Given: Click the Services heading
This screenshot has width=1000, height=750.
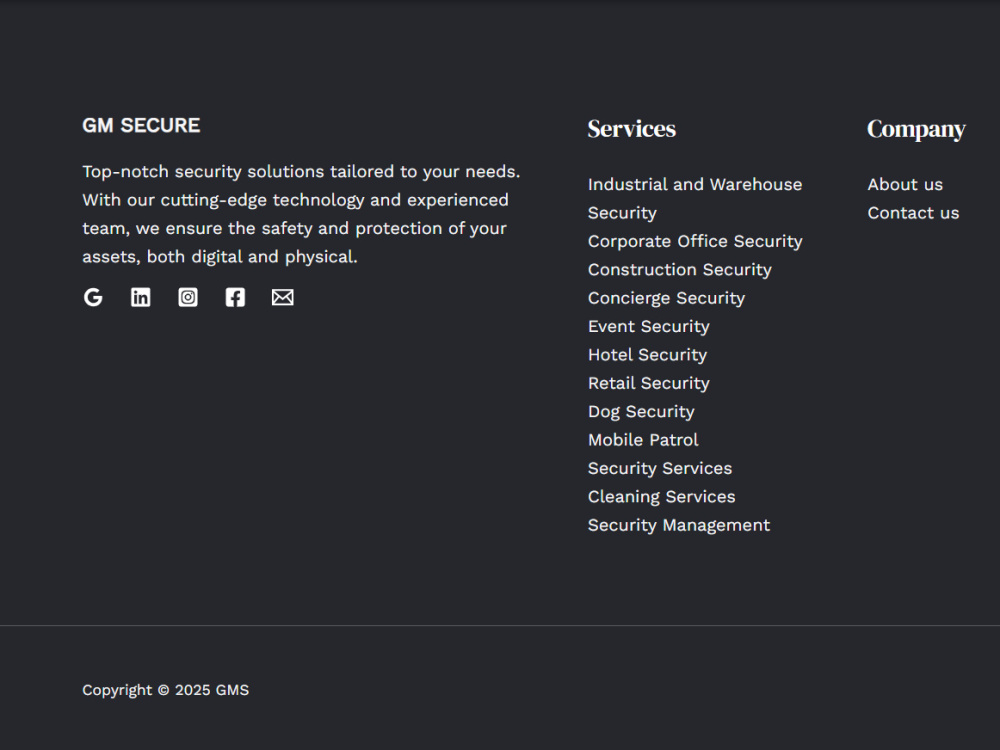Looking at the screenshot, I should [631, 129].
